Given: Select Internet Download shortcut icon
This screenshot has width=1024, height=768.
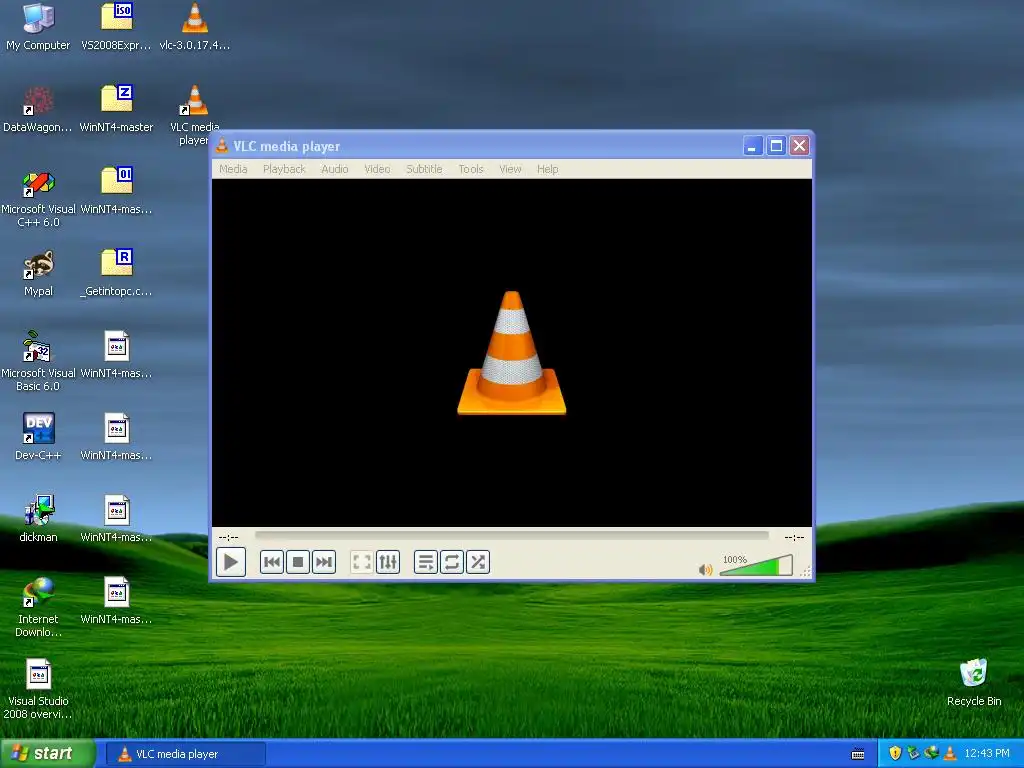Looking at the screenshot, I should click(x=38, y=607).
